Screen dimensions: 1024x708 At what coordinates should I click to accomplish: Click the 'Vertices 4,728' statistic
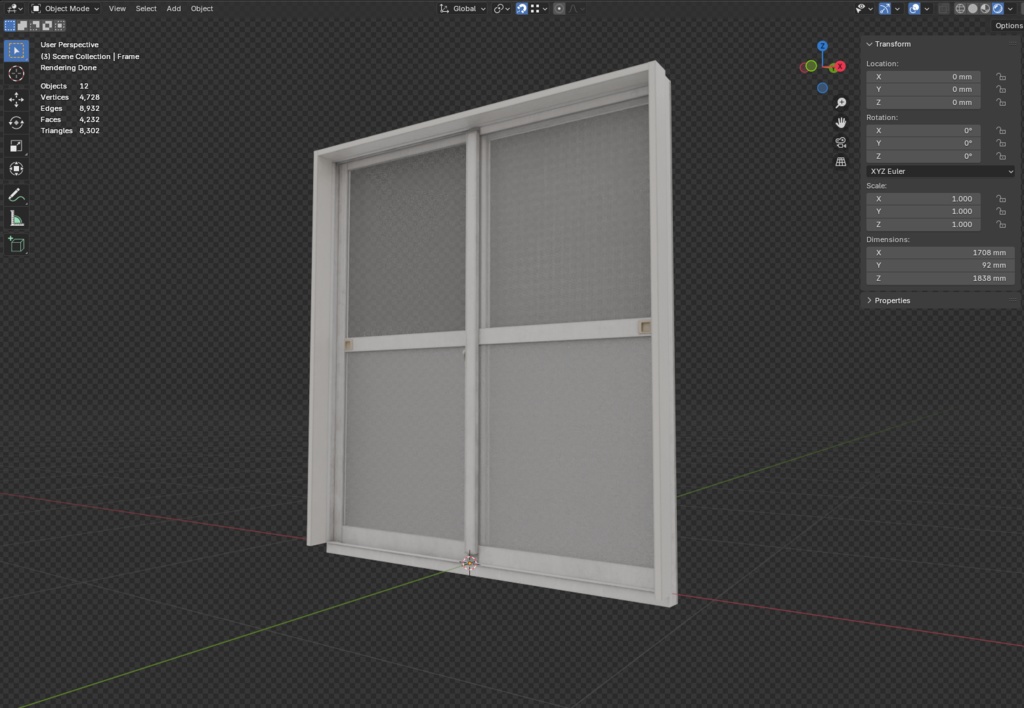click(x=70, y=97)
